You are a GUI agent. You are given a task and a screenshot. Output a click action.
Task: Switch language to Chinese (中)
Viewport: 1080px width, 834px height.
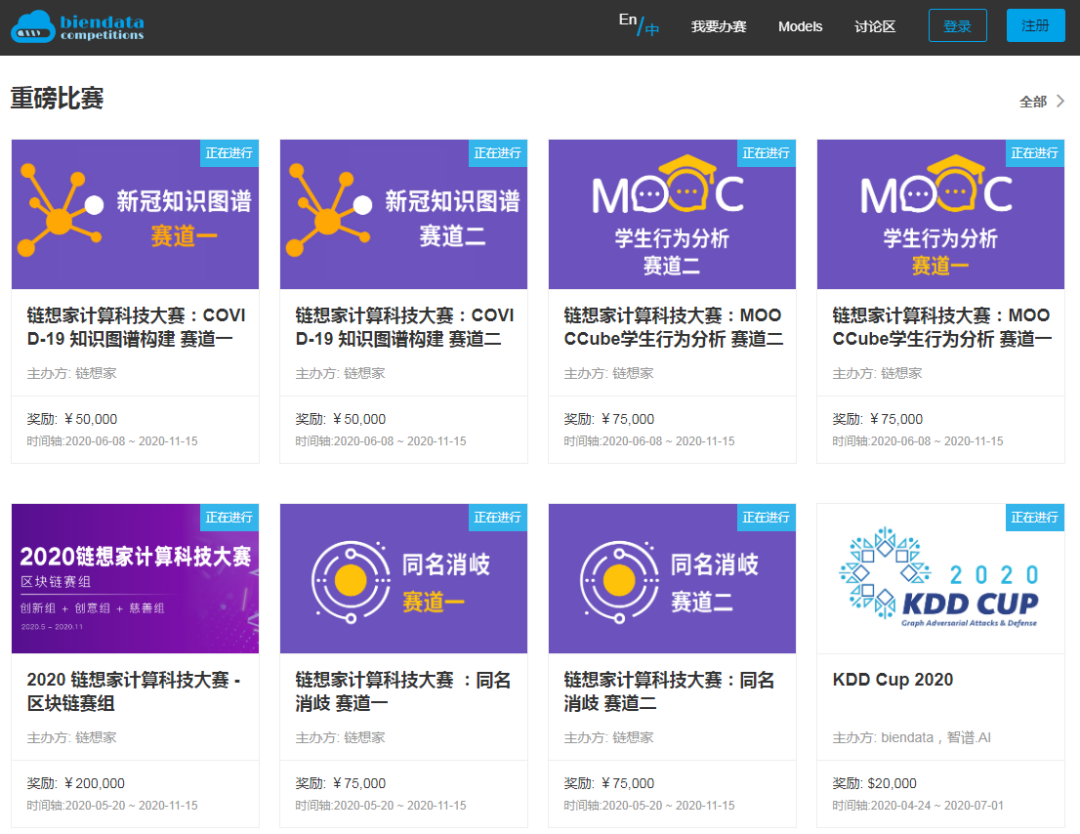652,30
